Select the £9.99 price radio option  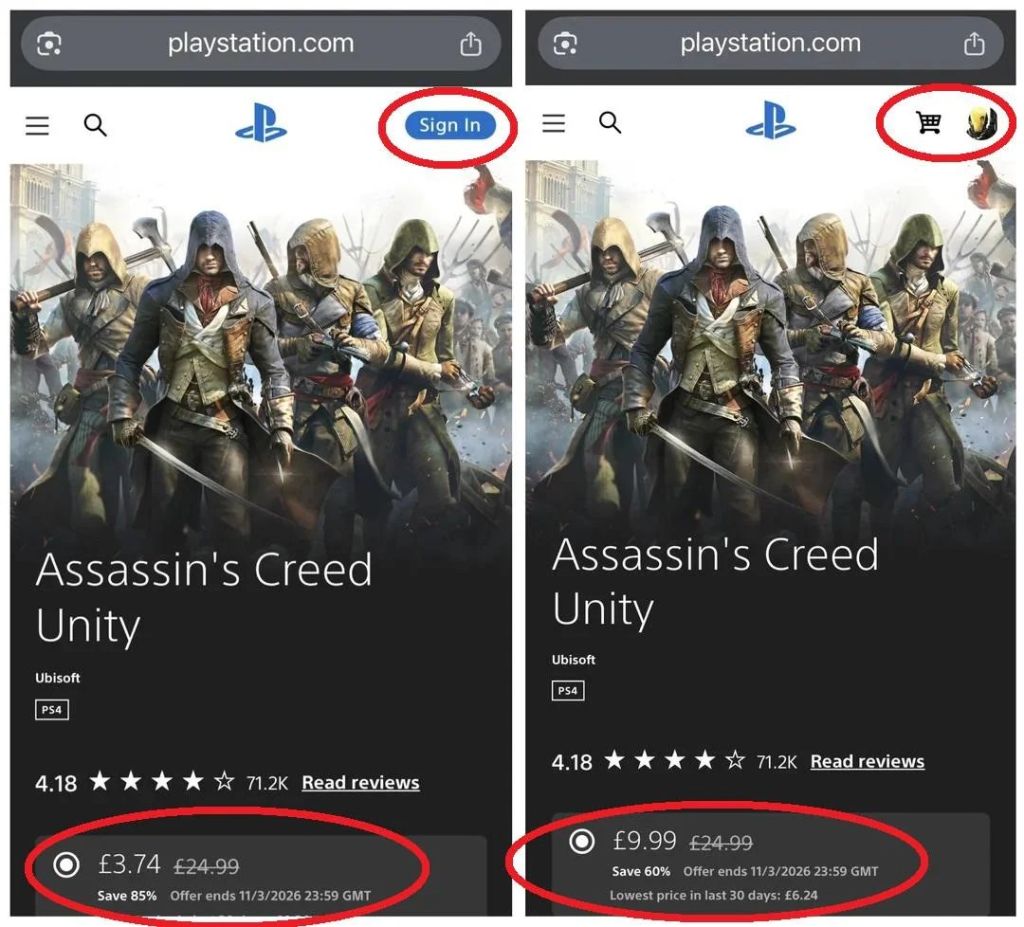[x=581, y=841]
